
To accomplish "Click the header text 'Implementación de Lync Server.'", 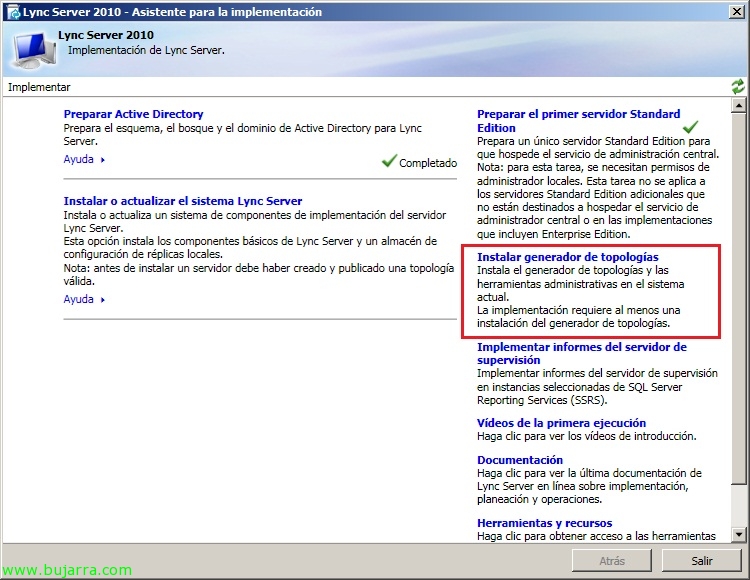I will 146,50.
